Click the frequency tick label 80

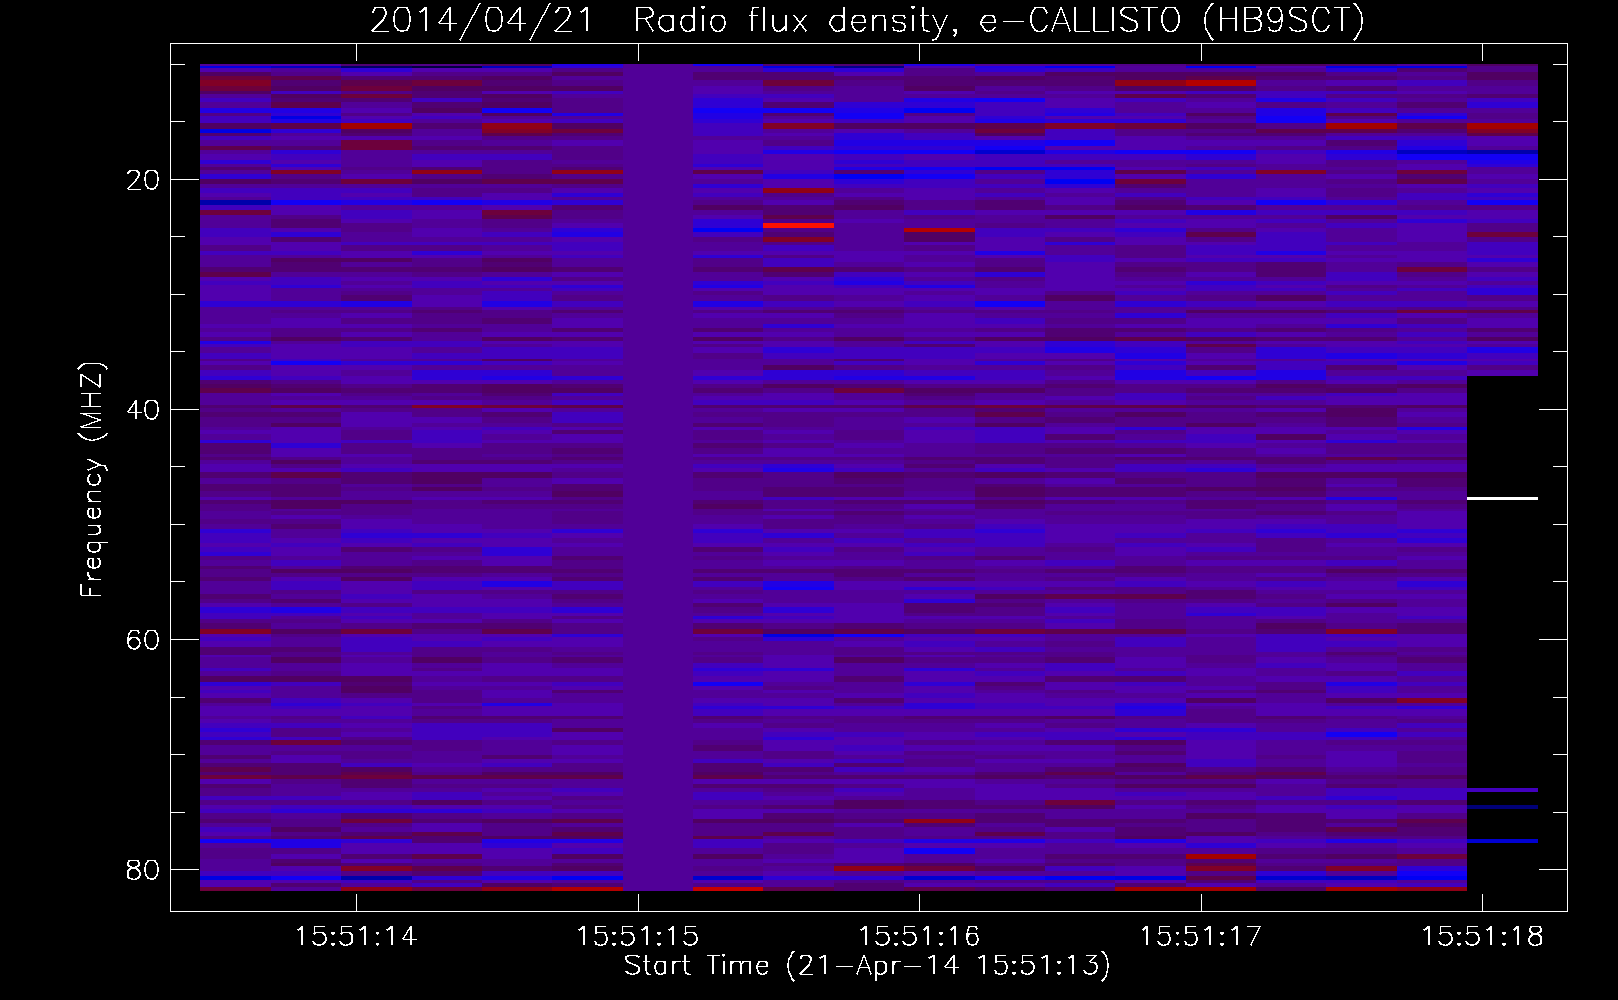(142, 869)
